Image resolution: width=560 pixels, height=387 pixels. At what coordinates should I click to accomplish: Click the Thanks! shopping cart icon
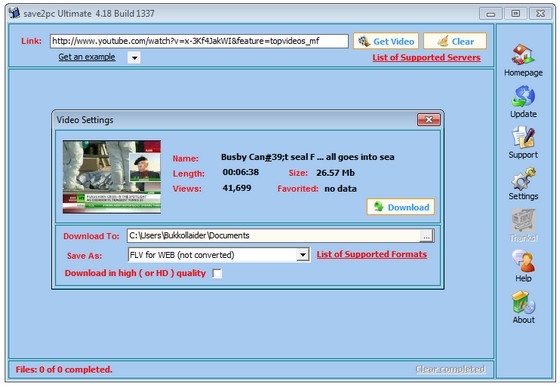[523, 220]
